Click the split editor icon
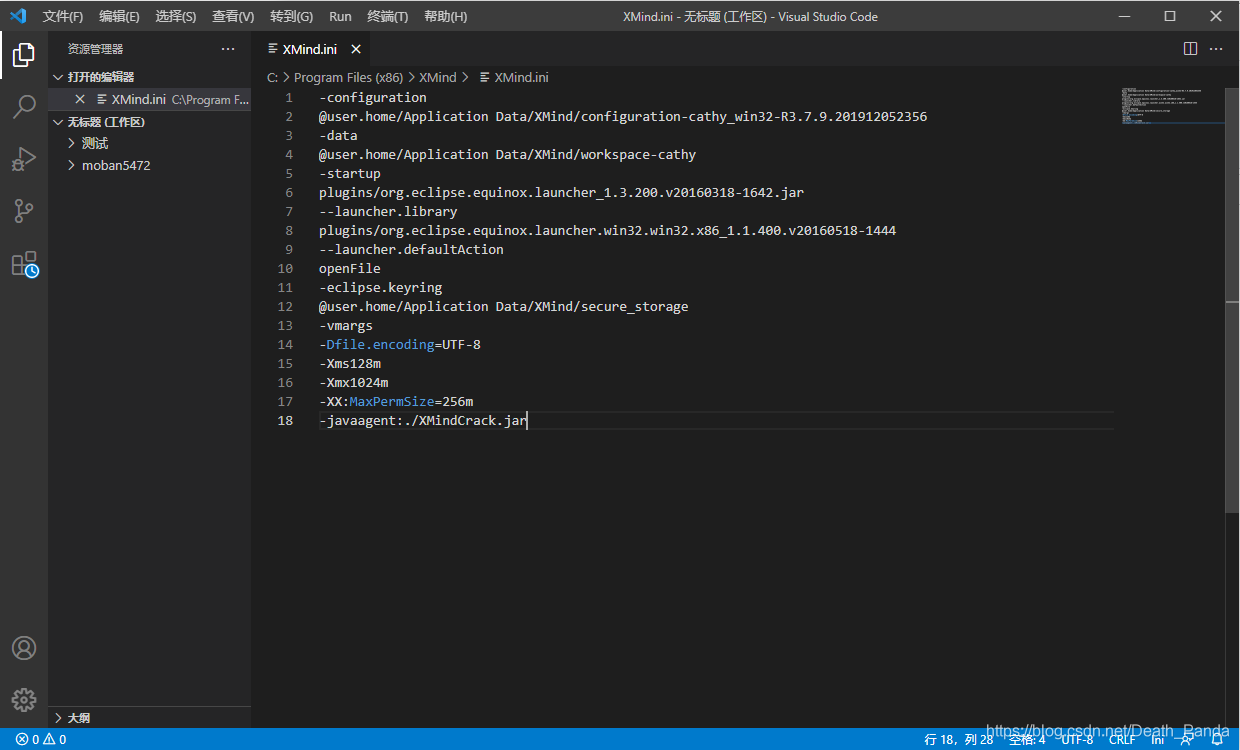This screenshot has width=1240, height=750. 1190,49
